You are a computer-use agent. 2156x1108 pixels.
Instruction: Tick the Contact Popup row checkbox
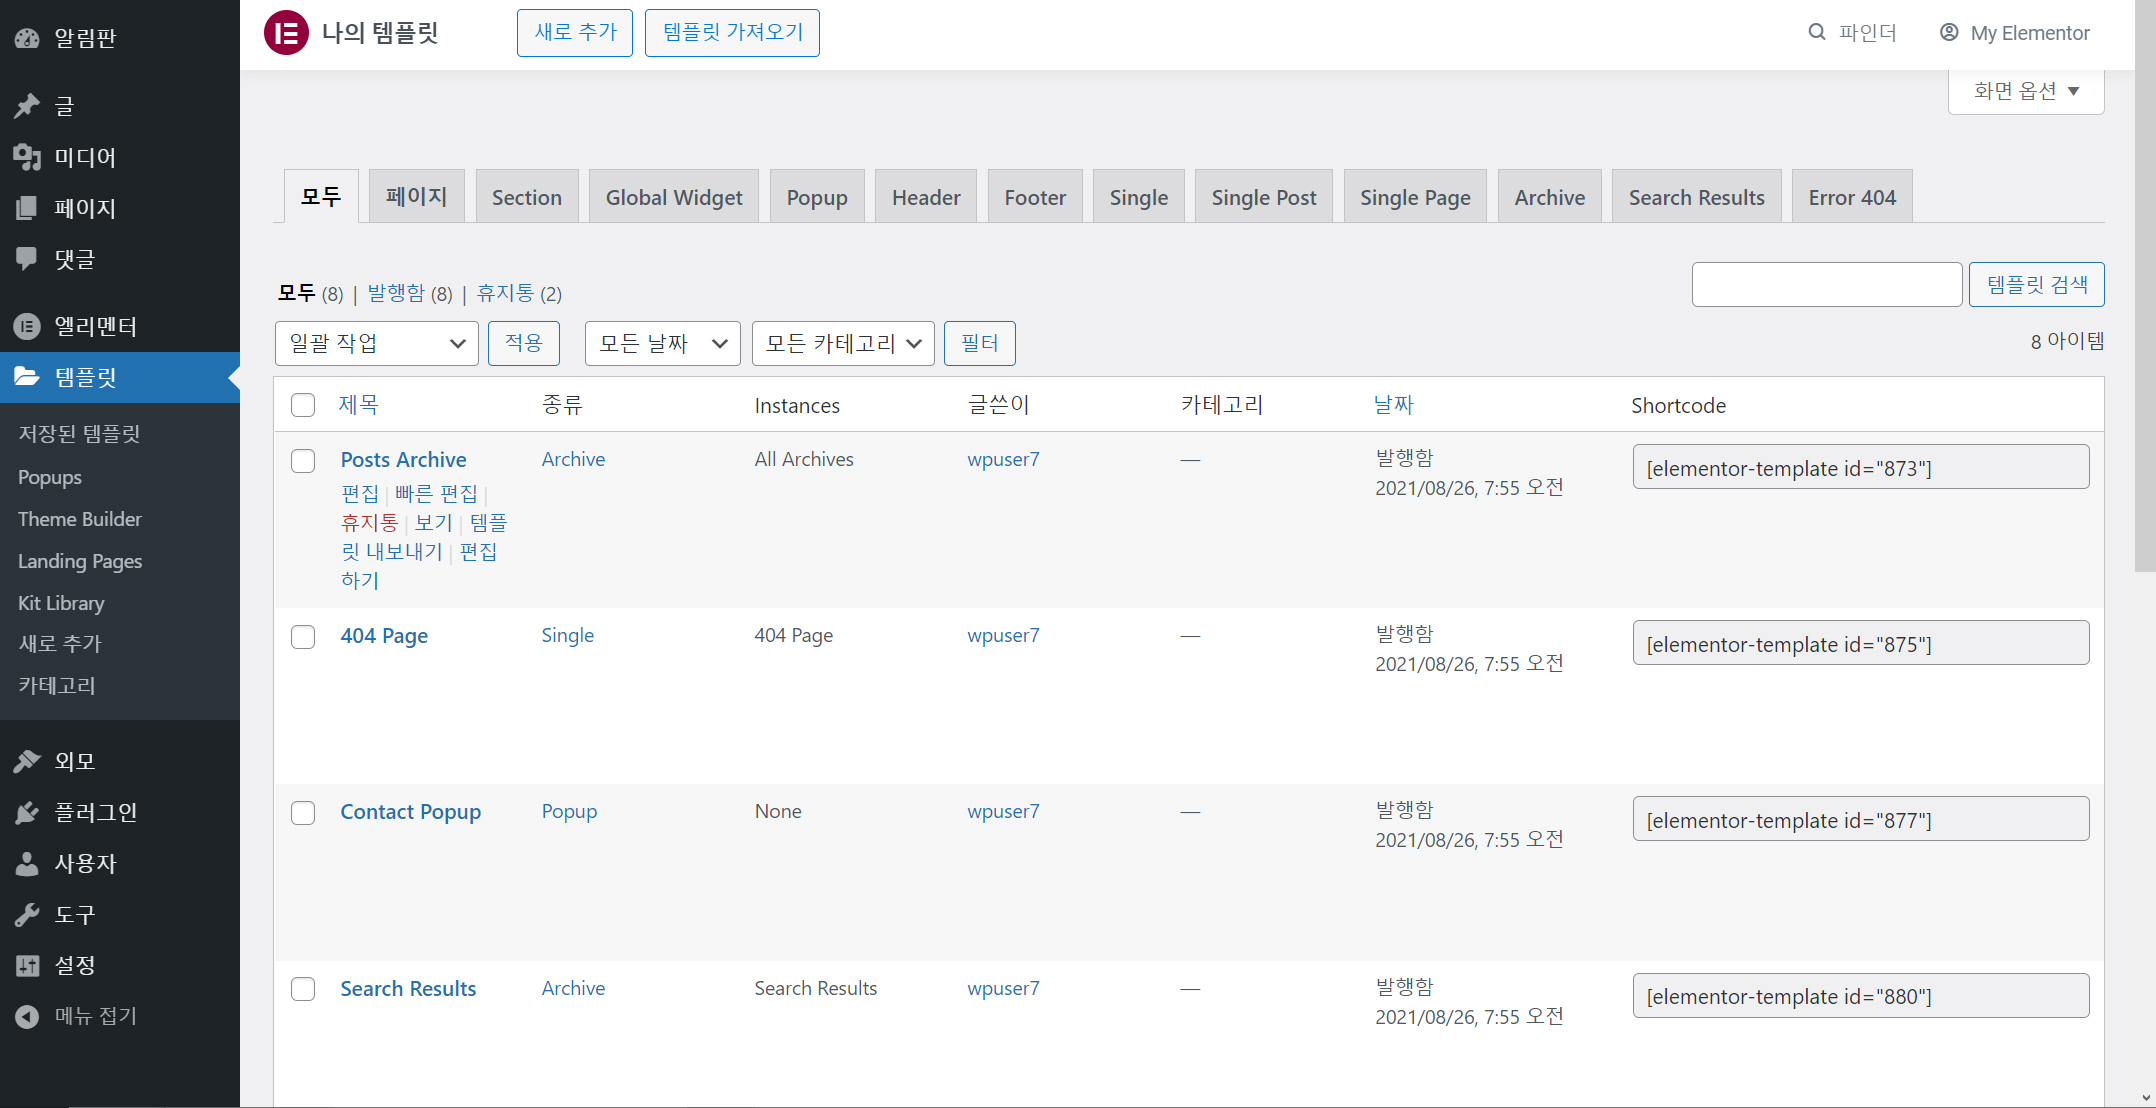[x=303, y=813]
